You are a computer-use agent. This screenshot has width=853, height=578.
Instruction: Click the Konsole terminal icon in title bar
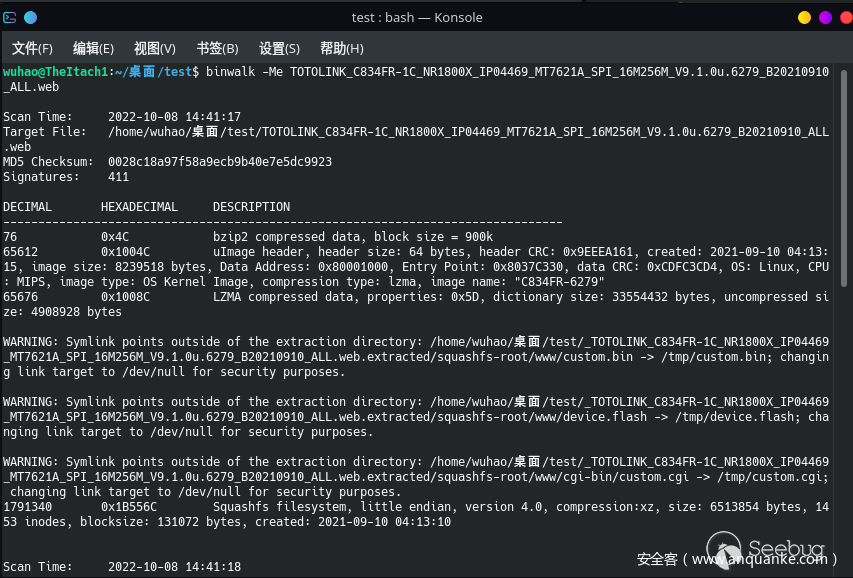10,17
